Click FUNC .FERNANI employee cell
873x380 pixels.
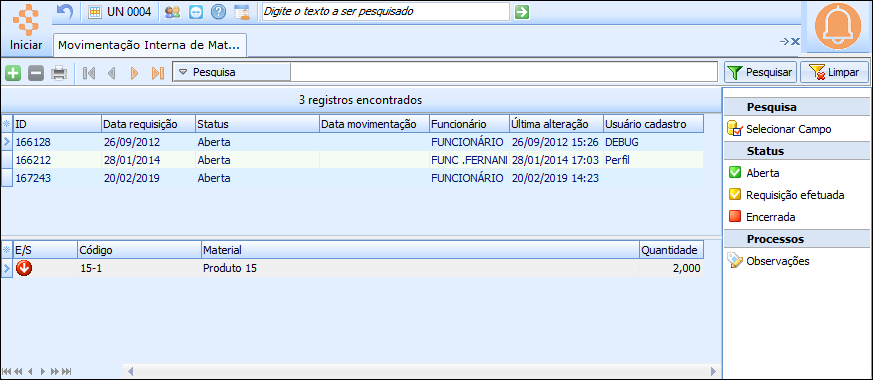[469, 160]
